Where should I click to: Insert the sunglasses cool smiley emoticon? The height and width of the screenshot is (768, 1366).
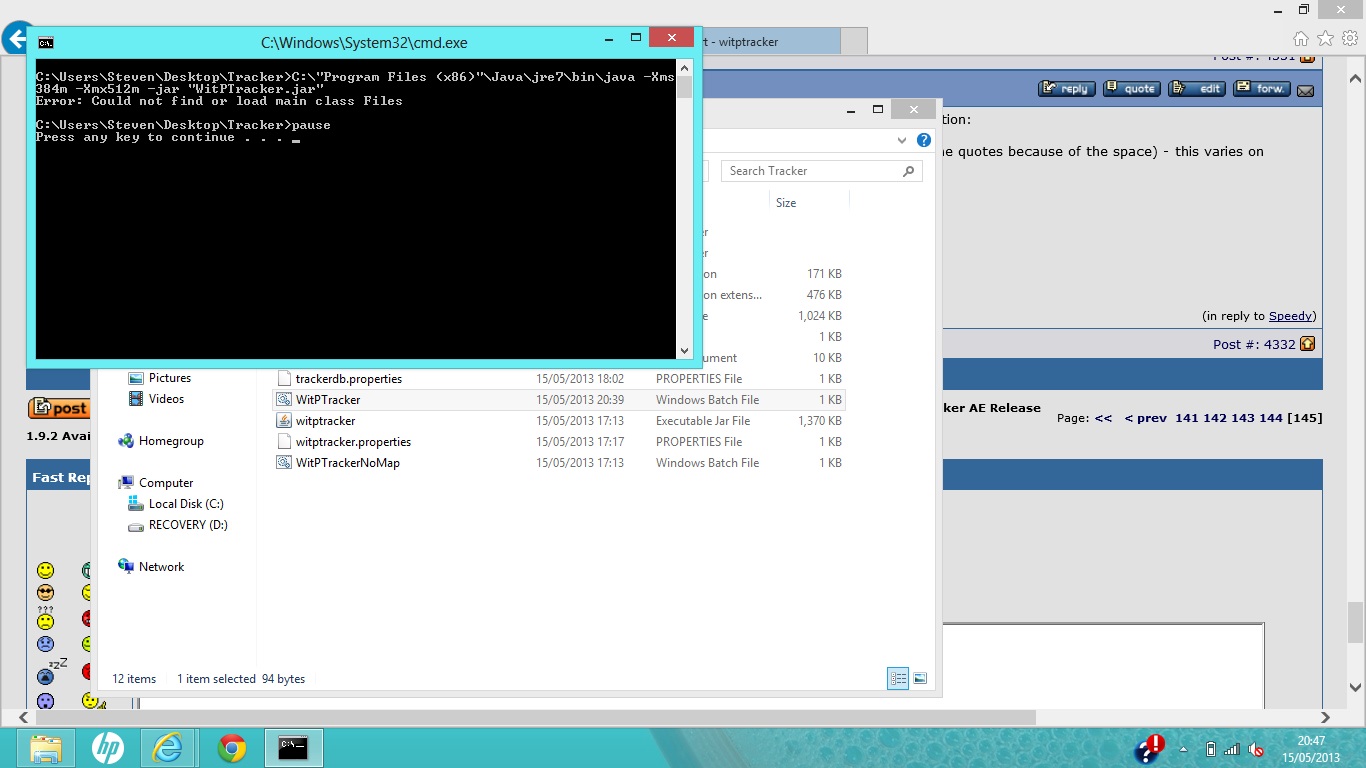click(x=45, y=593)
